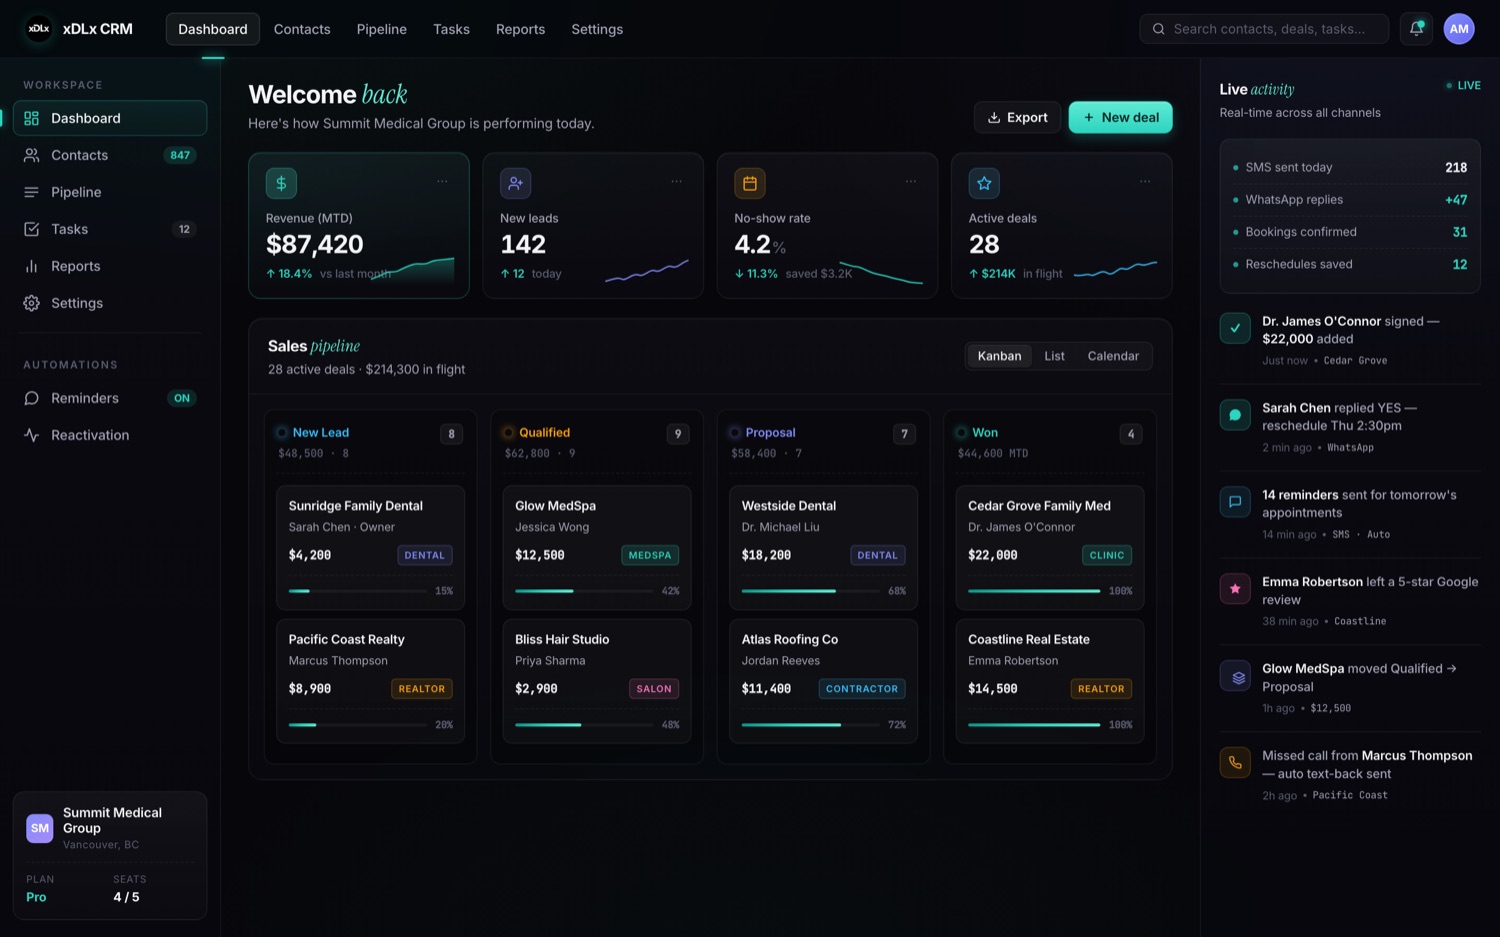
Task: Click the Qualified column header
Action: 597,442
